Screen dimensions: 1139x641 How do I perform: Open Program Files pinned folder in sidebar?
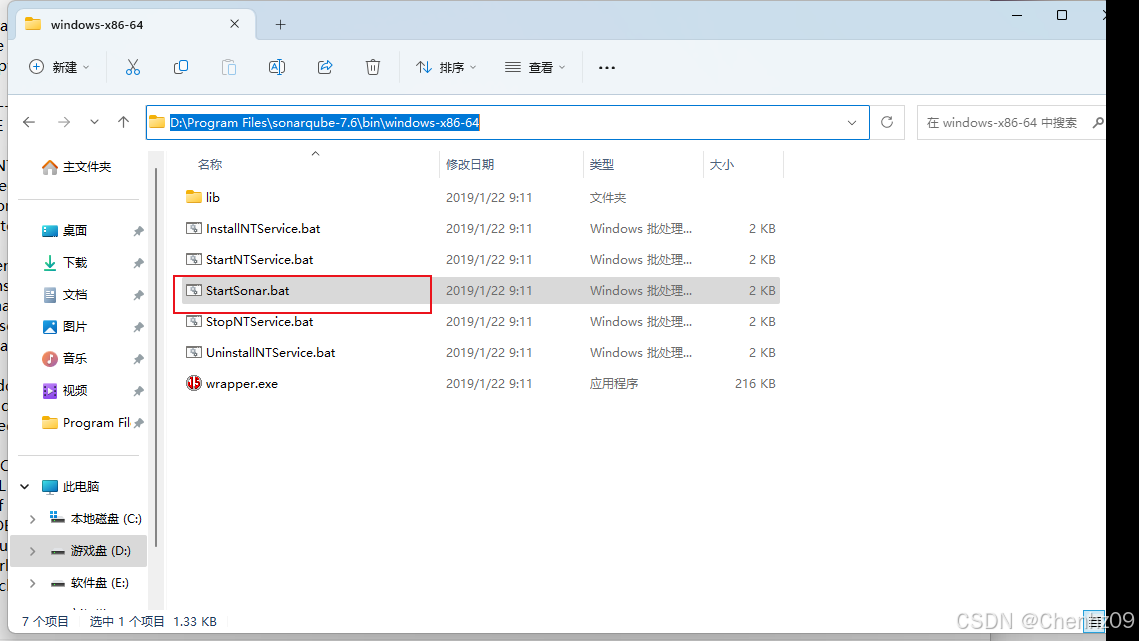pos(87,422)
